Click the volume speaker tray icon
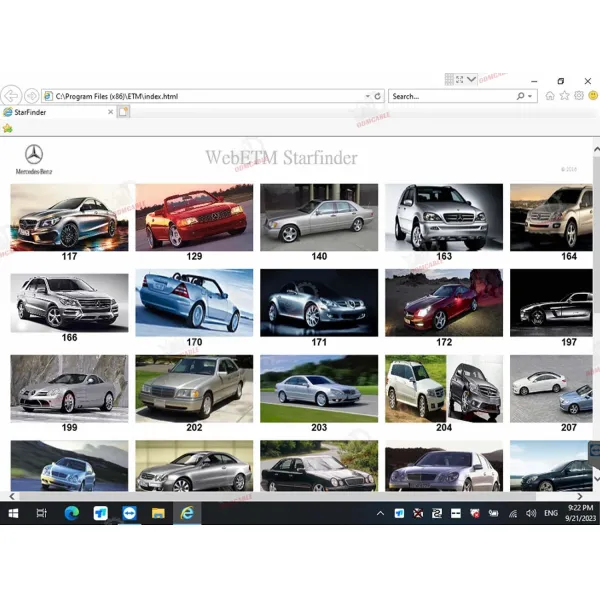 (531, 514)
